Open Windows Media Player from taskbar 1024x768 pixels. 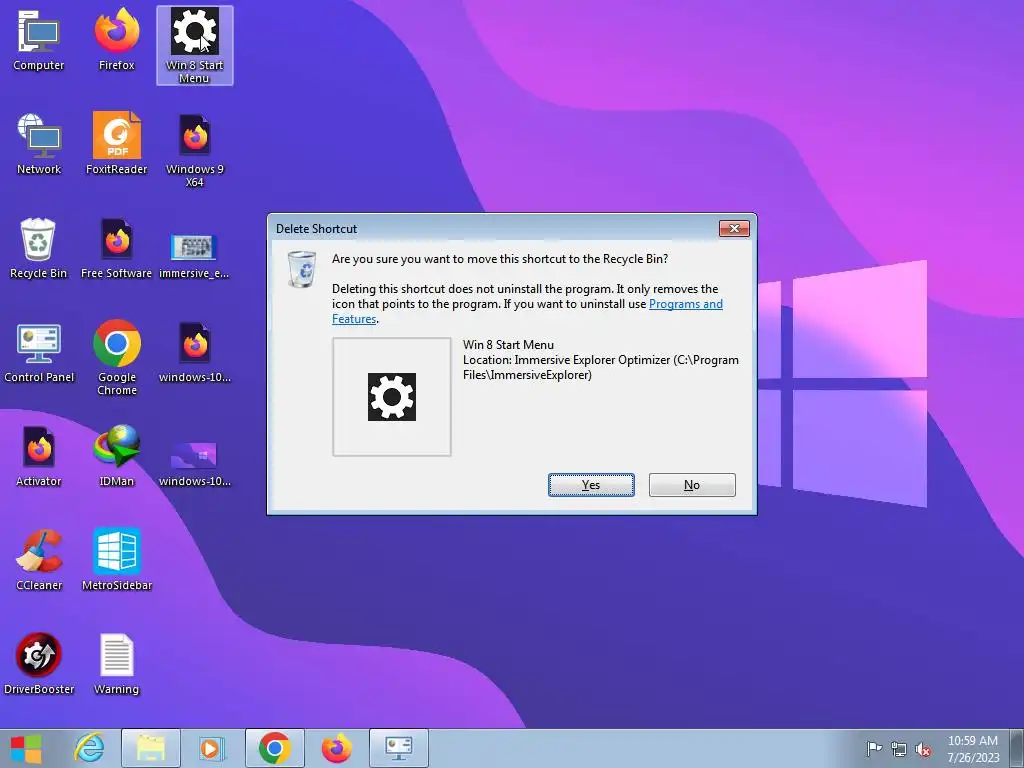point(211,748)
